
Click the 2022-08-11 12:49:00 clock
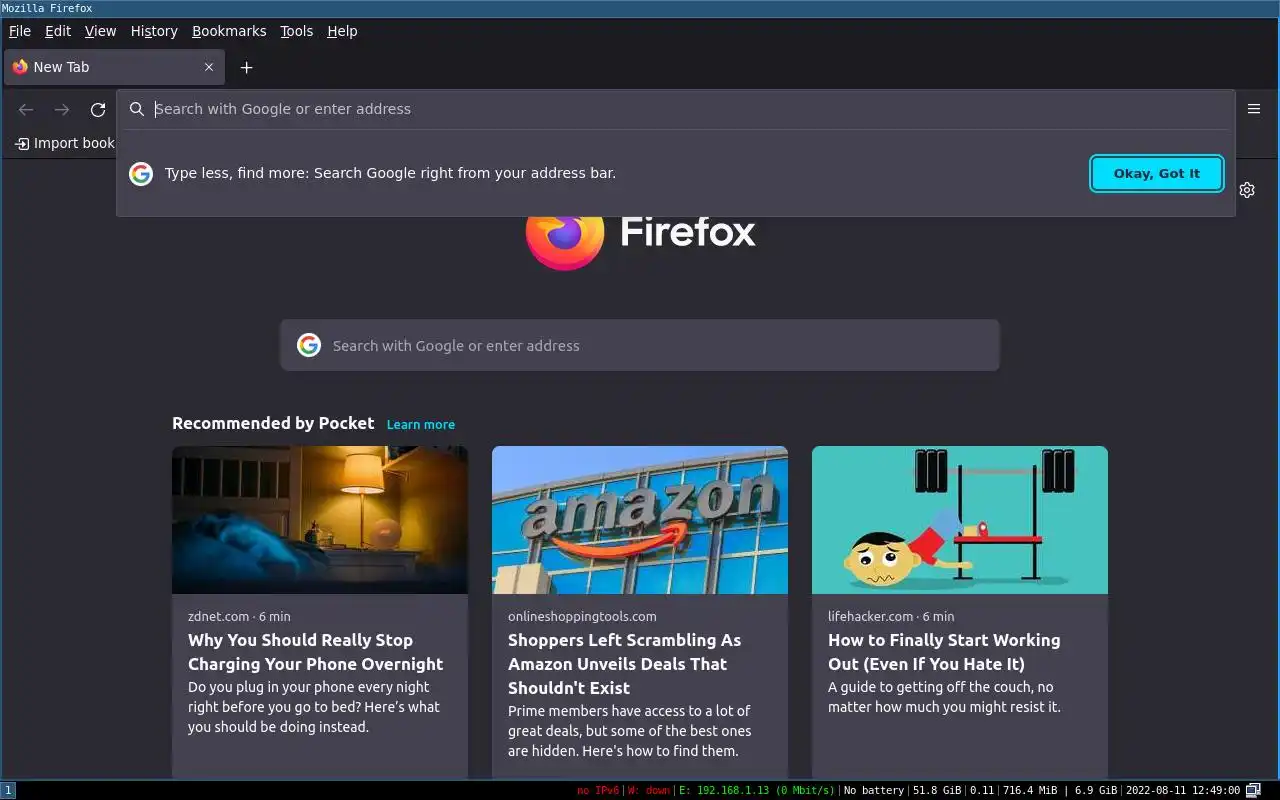[x=1182, y=791]
